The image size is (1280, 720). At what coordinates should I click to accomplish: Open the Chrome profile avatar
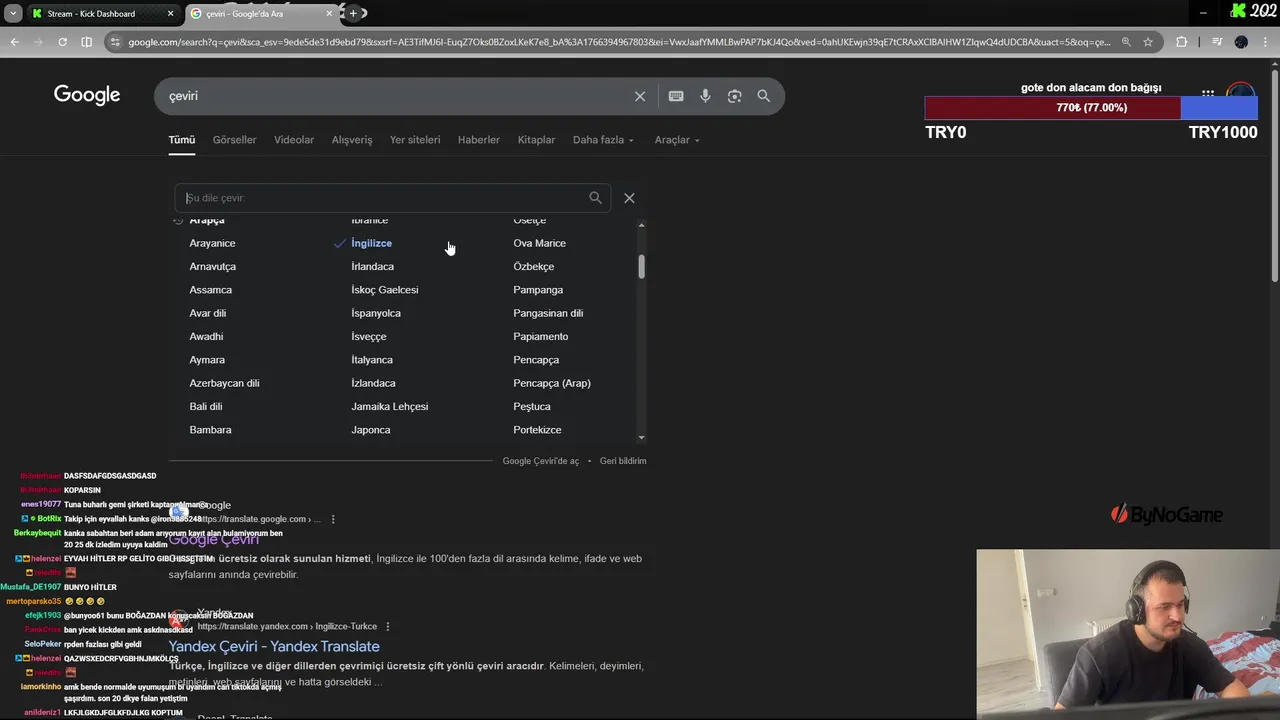(1241, 42)
